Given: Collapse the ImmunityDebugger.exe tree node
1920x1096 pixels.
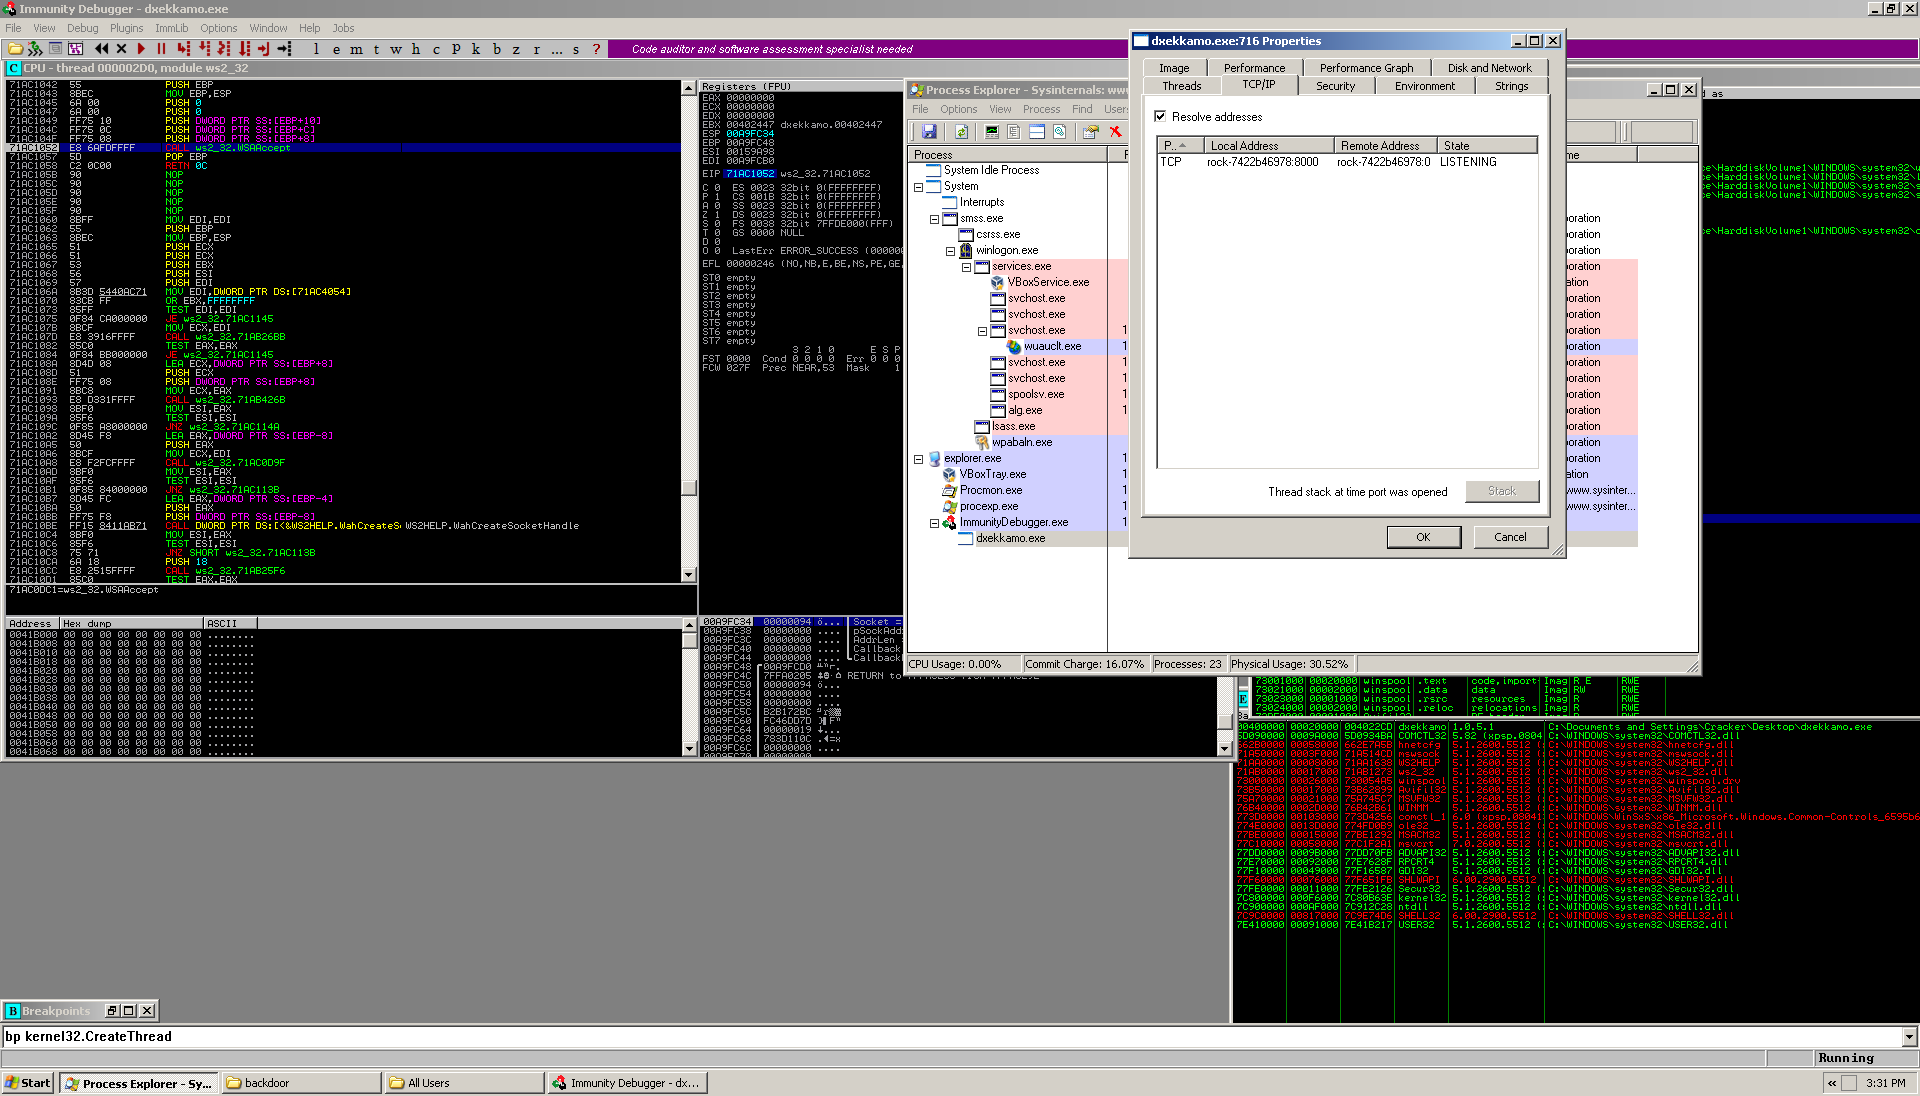Looking at the screenshot, I should click(x=934, y=523).
